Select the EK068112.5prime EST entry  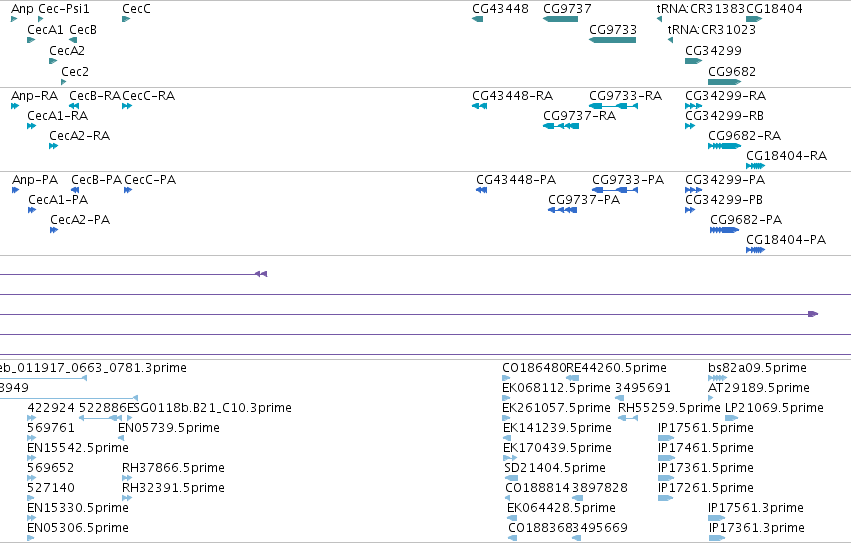[x=556, y=388]
